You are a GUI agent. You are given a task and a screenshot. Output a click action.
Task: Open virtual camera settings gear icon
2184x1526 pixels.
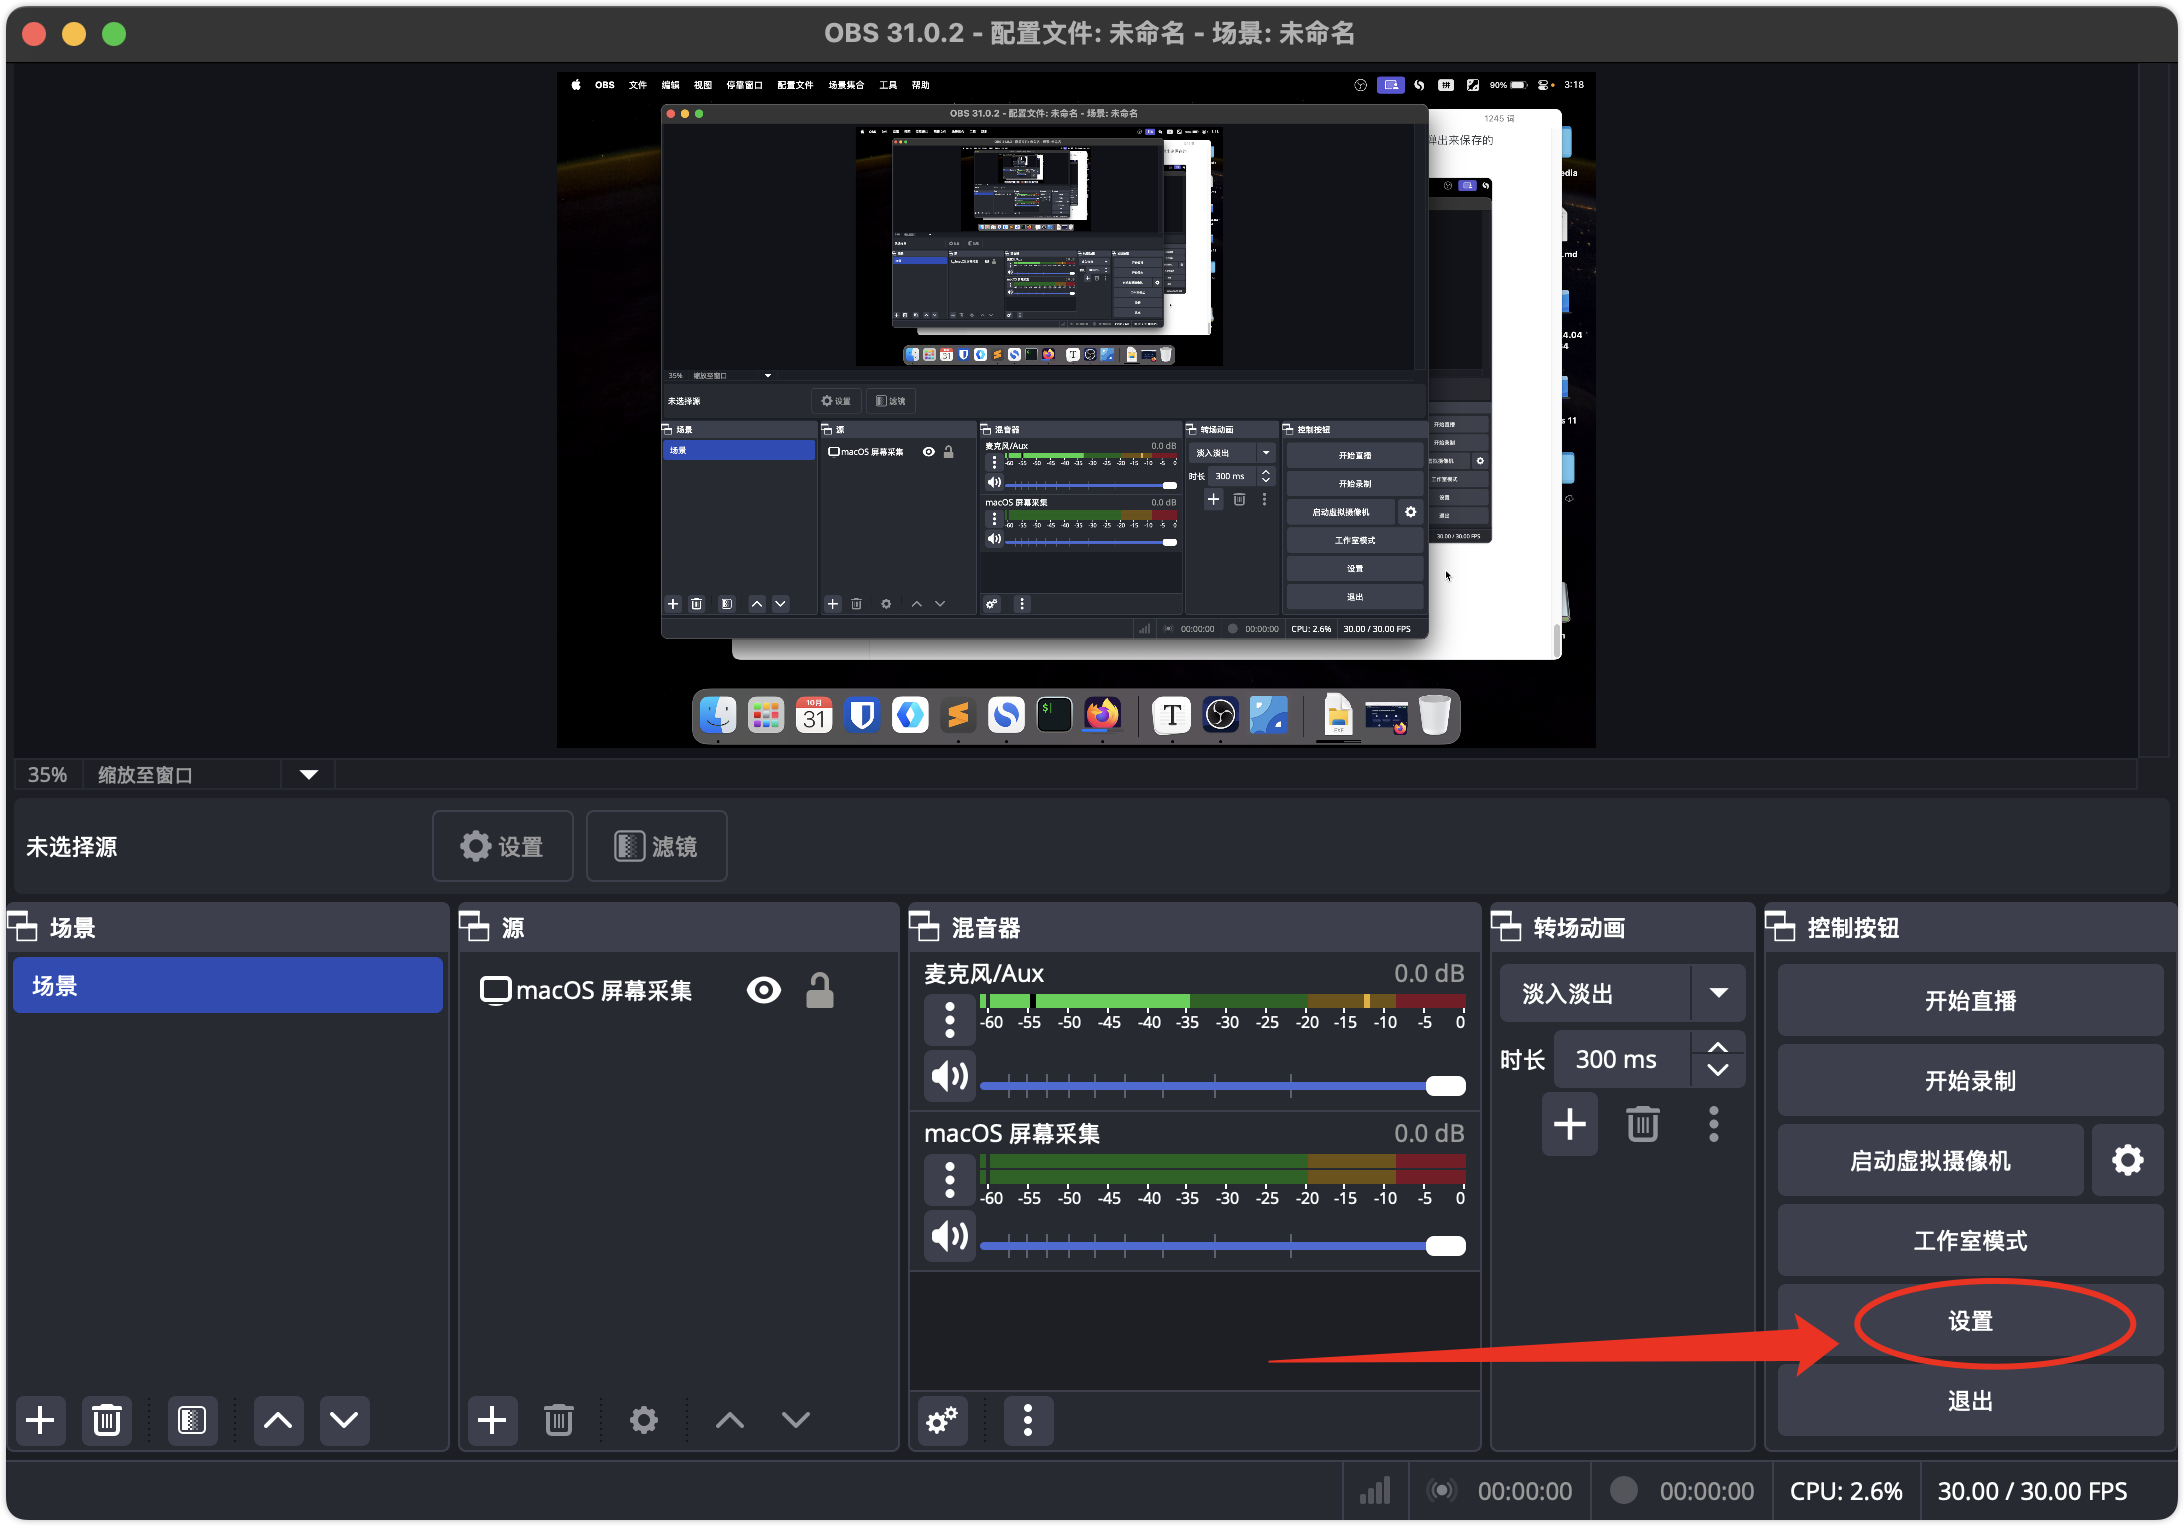tap(2128, 1160)
